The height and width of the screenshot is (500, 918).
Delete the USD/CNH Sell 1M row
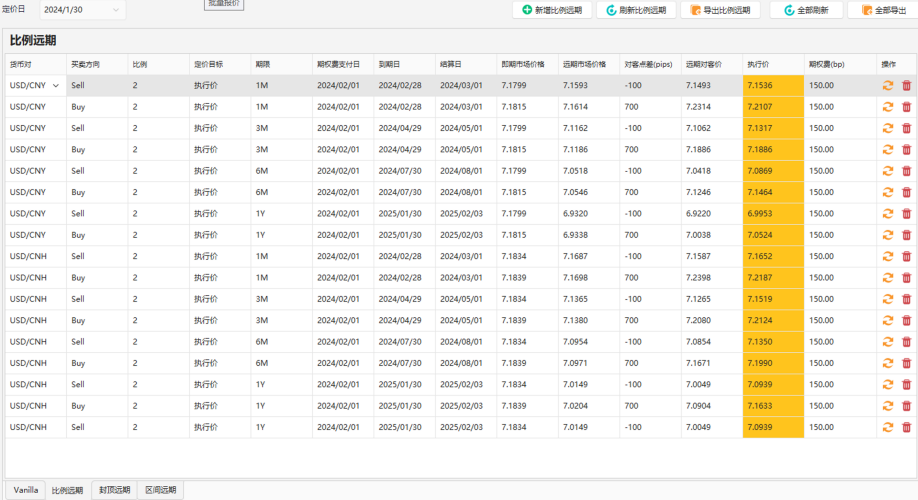tap(906, 256)
